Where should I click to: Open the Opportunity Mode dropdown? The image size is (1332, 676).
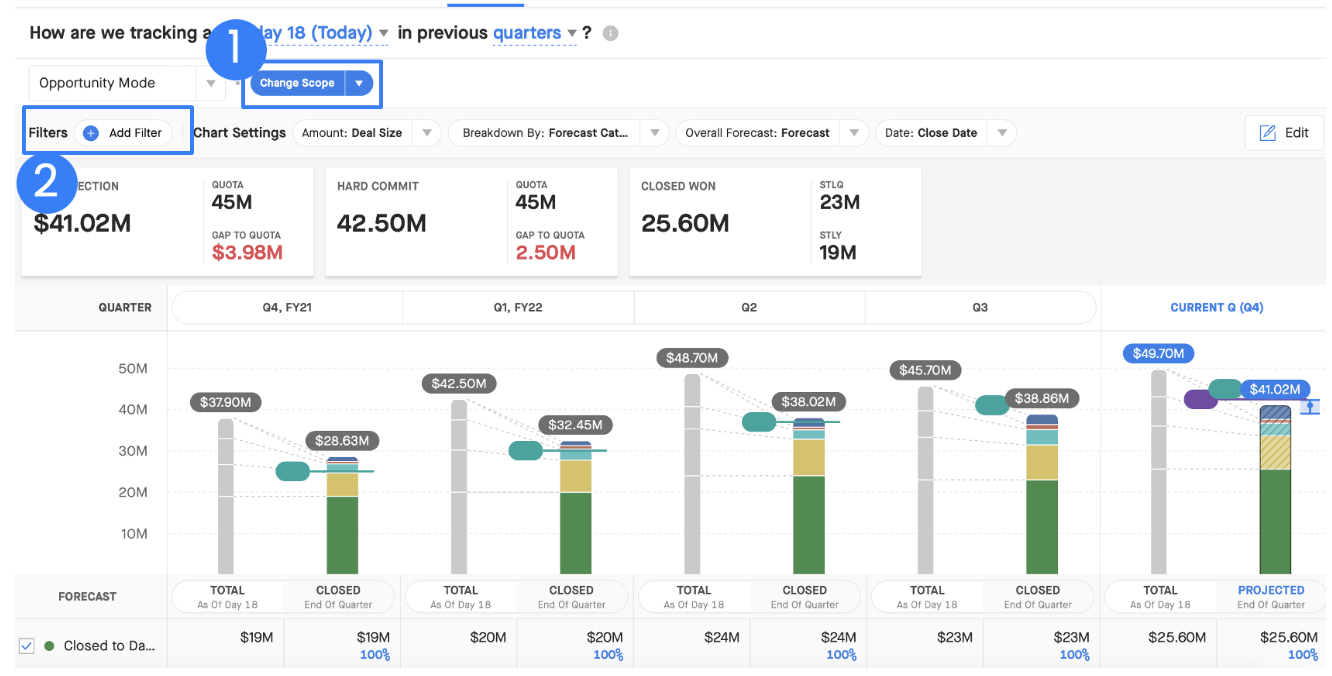(127, 83)
